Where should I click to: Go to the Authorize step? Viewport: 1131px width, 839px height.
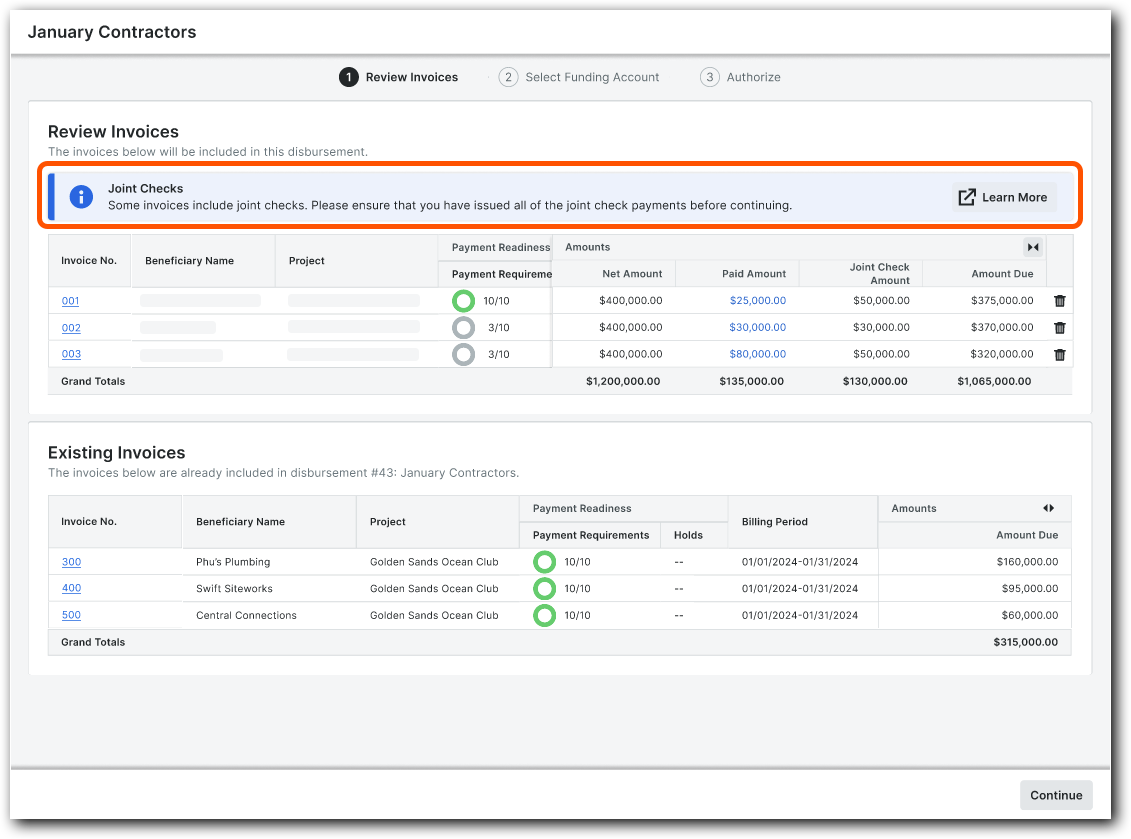coord(740,77)
